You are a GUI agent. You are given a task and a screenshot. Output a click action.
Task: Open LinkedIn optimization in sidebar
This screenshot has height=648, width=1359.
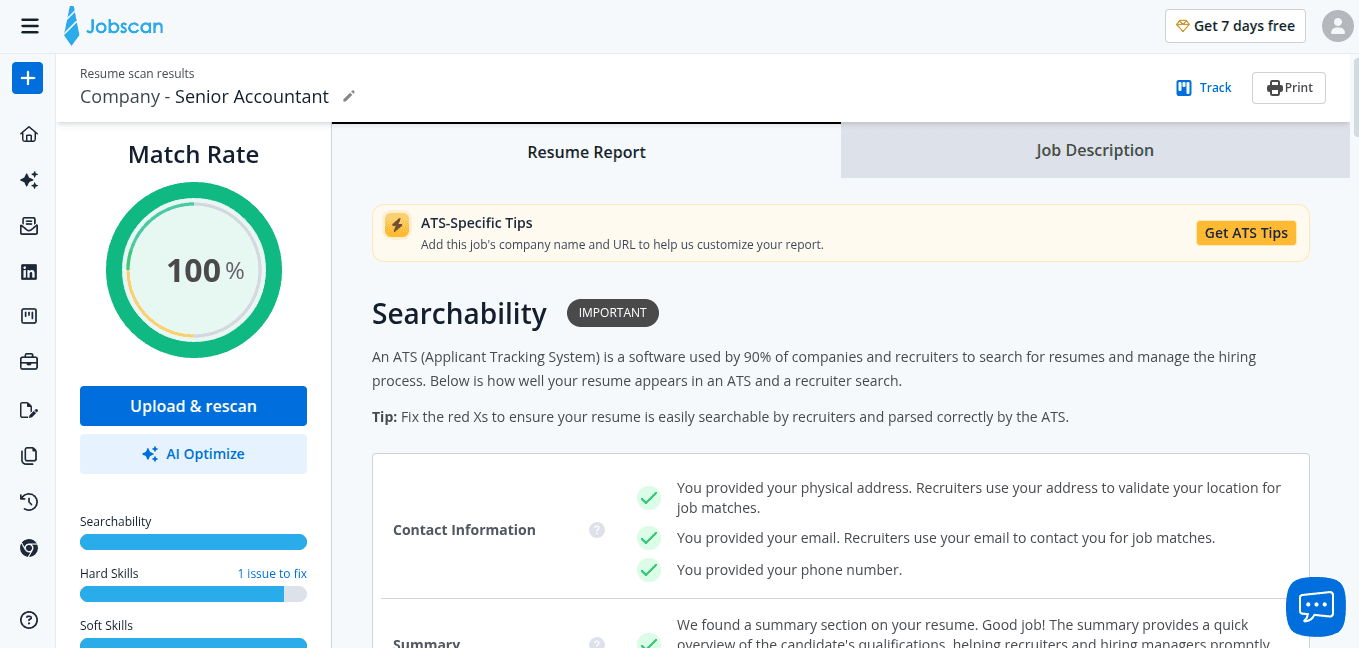click(29, 271)
